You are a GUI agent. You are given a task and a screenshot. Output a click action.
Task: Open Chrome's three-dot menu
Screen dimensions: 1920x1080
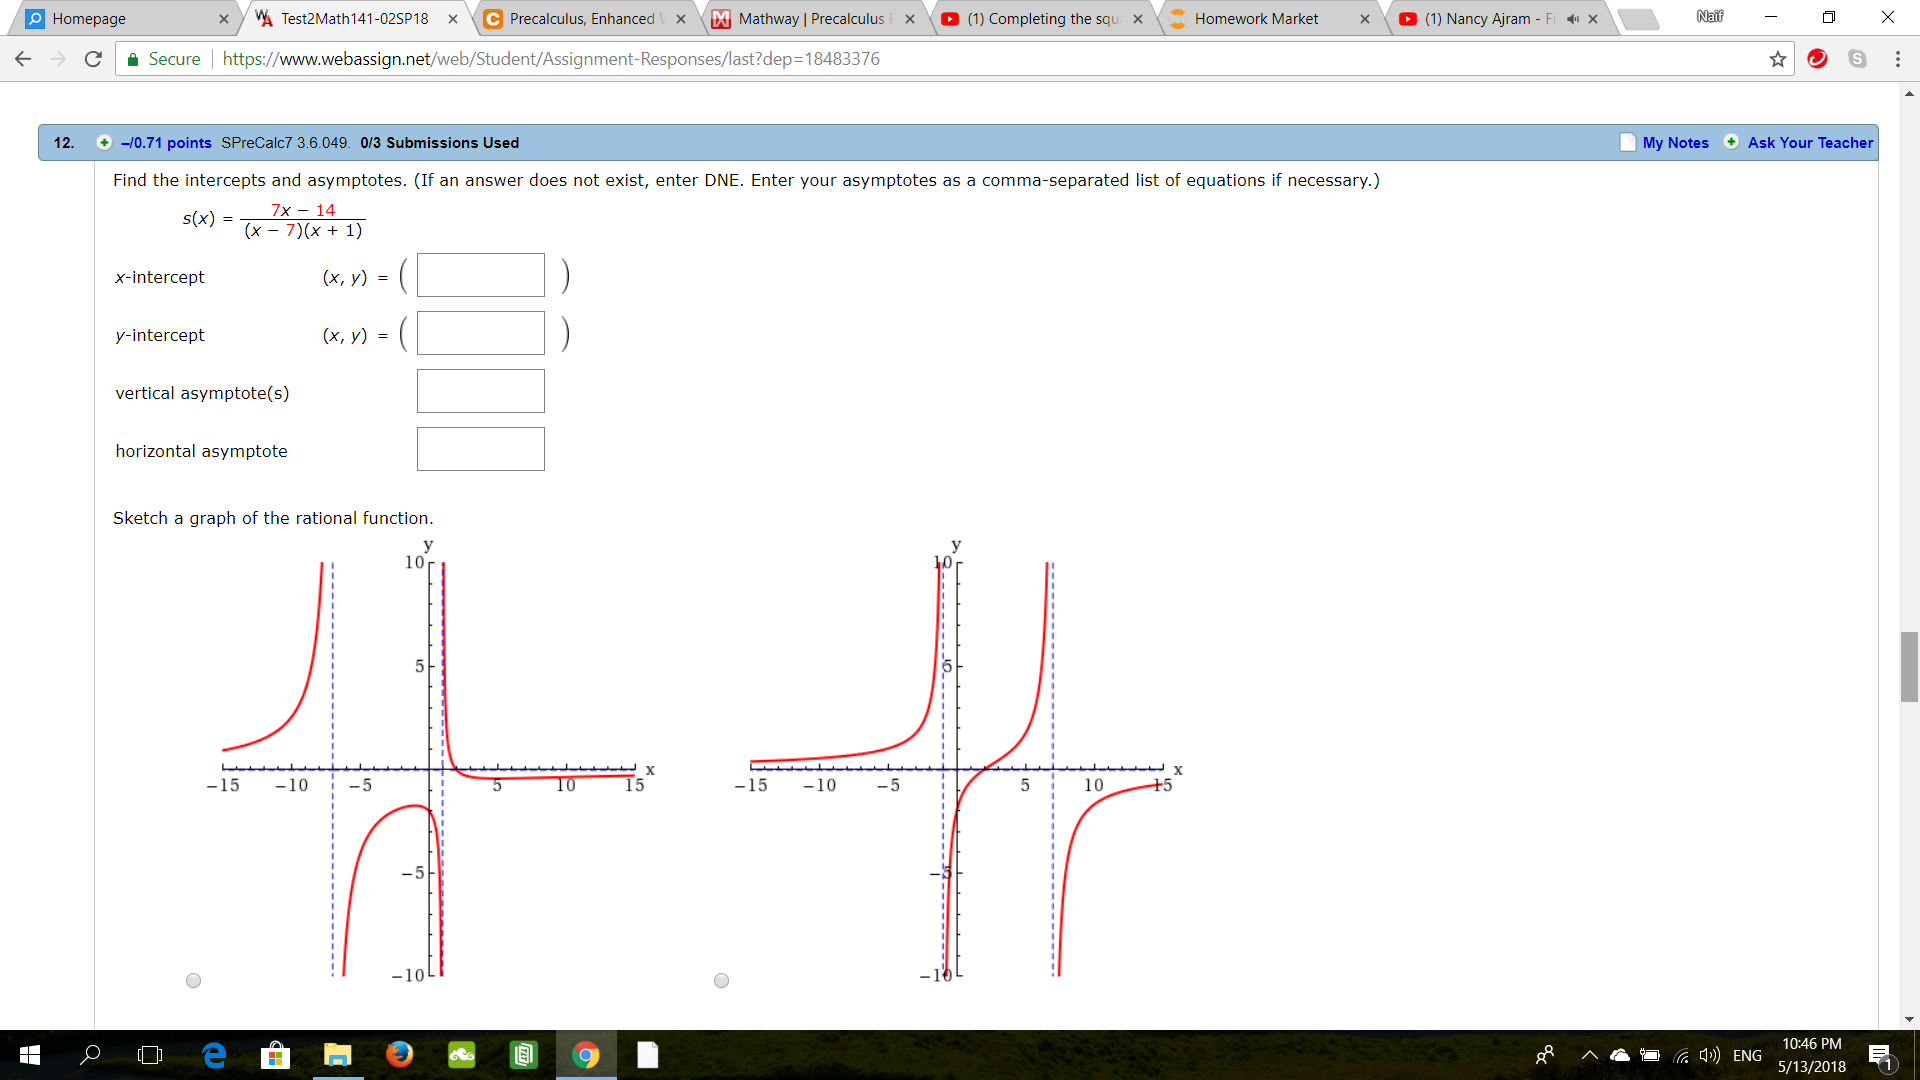pos(1897,59)
